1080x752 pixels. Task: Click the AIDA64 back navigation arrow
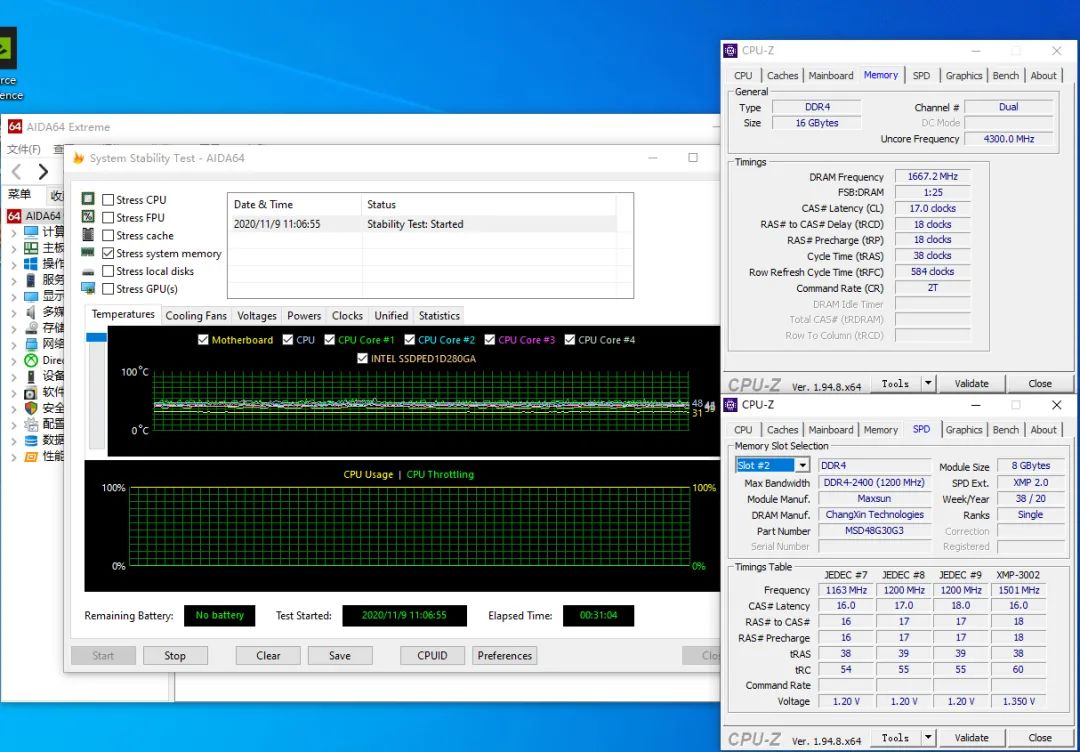point(16,172)
